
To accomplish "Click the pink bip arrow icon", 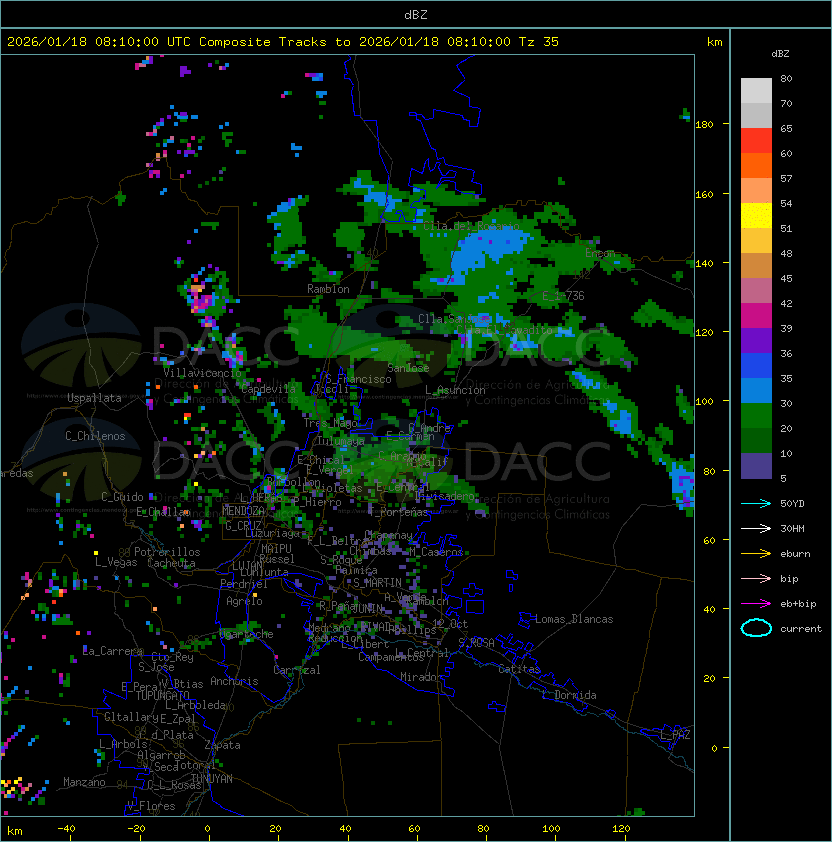I will (756, 578).
